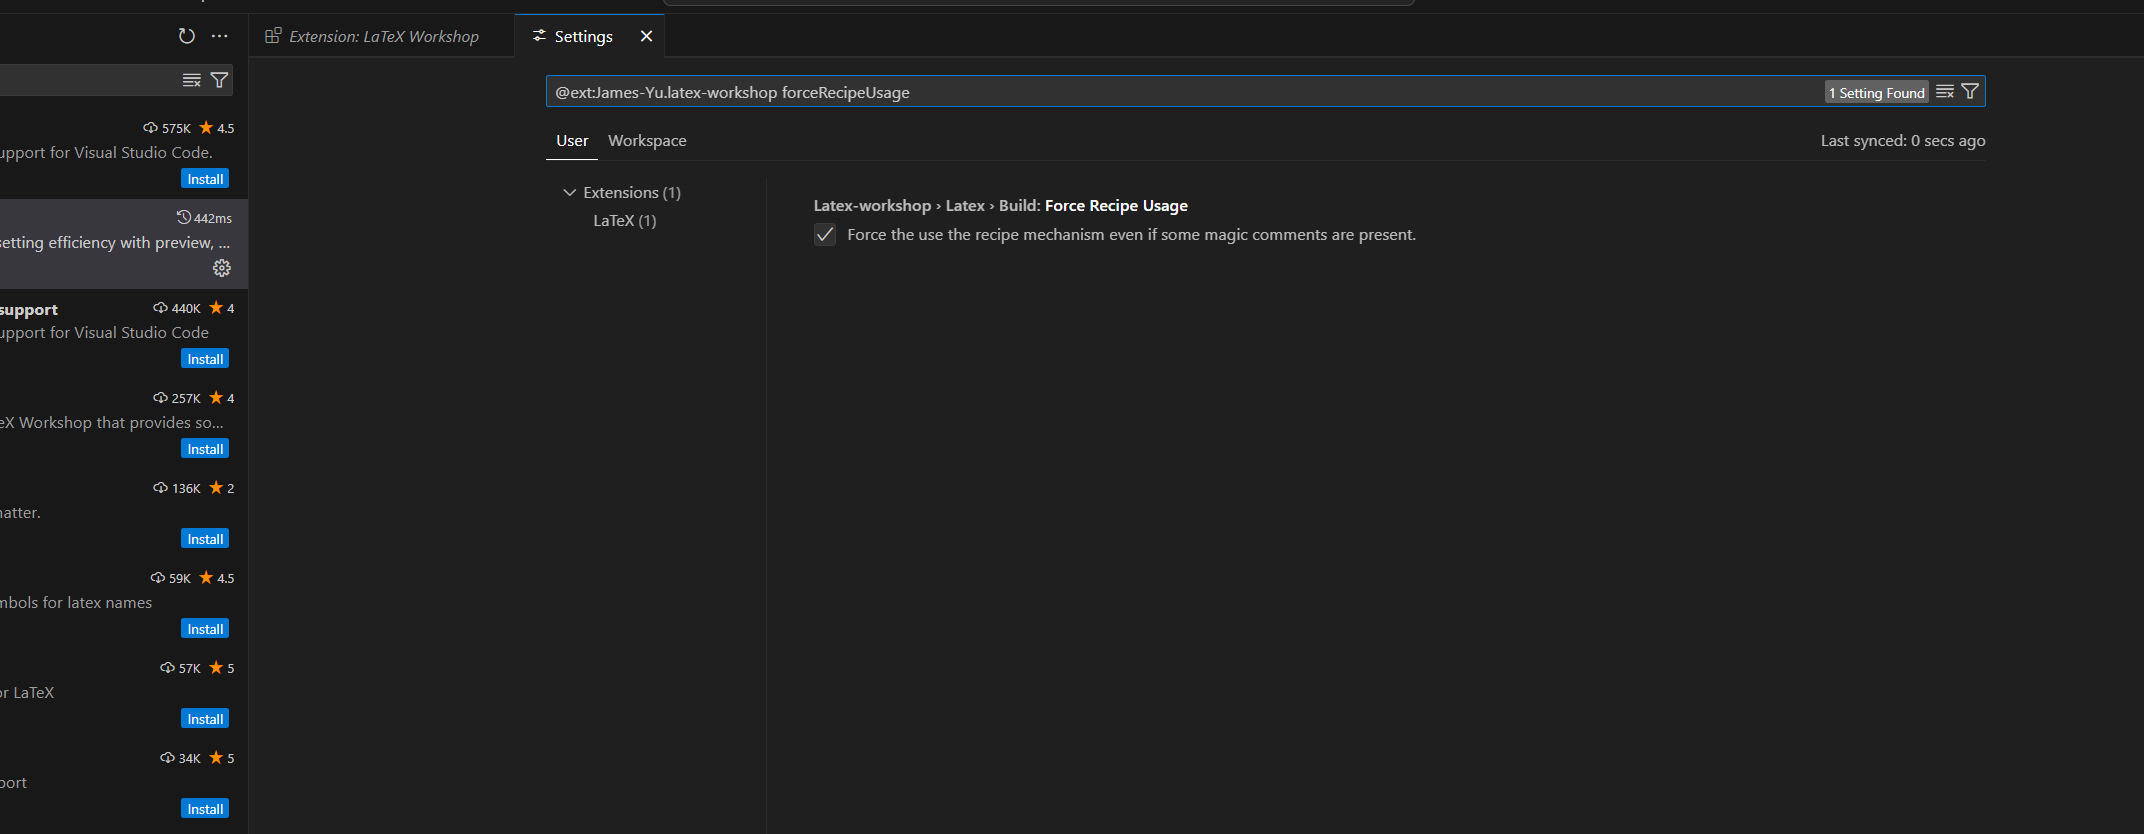This screenshot has height=834, width=2144.
Task: Click the refresh extensions icon
Action: click(x=186, y=36)
